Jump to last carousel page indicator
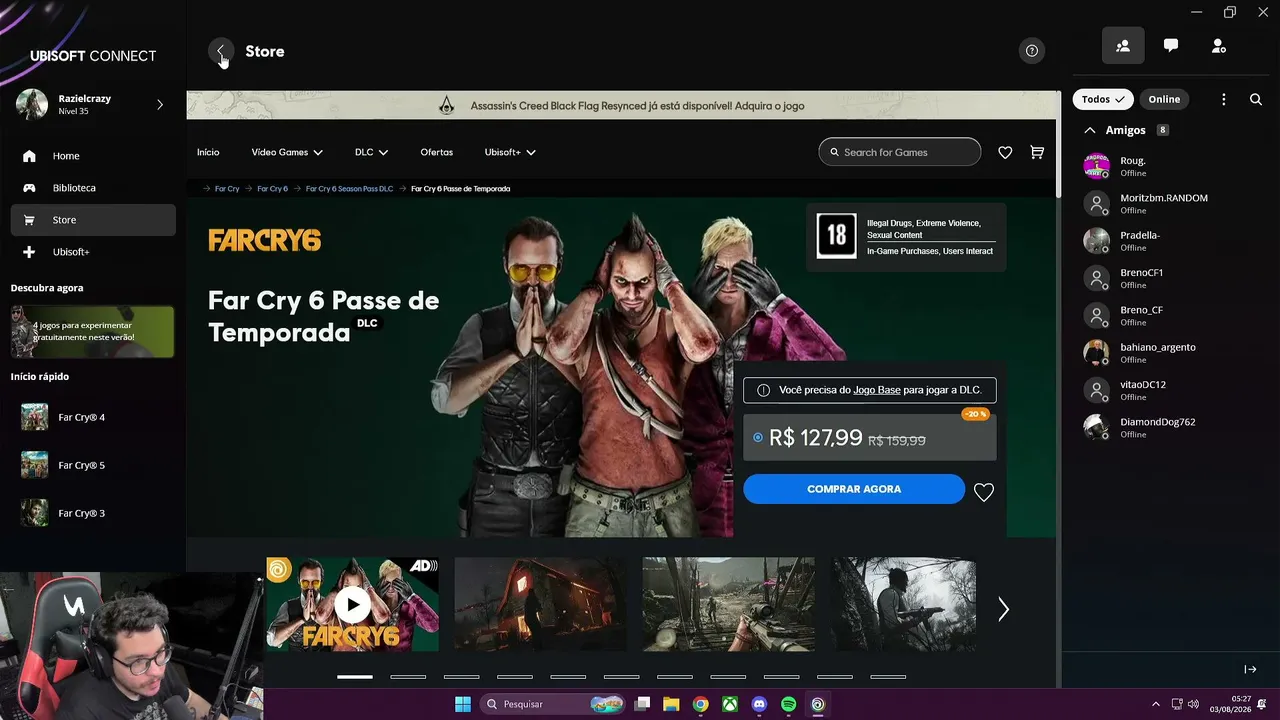 [x=888, y=677]
